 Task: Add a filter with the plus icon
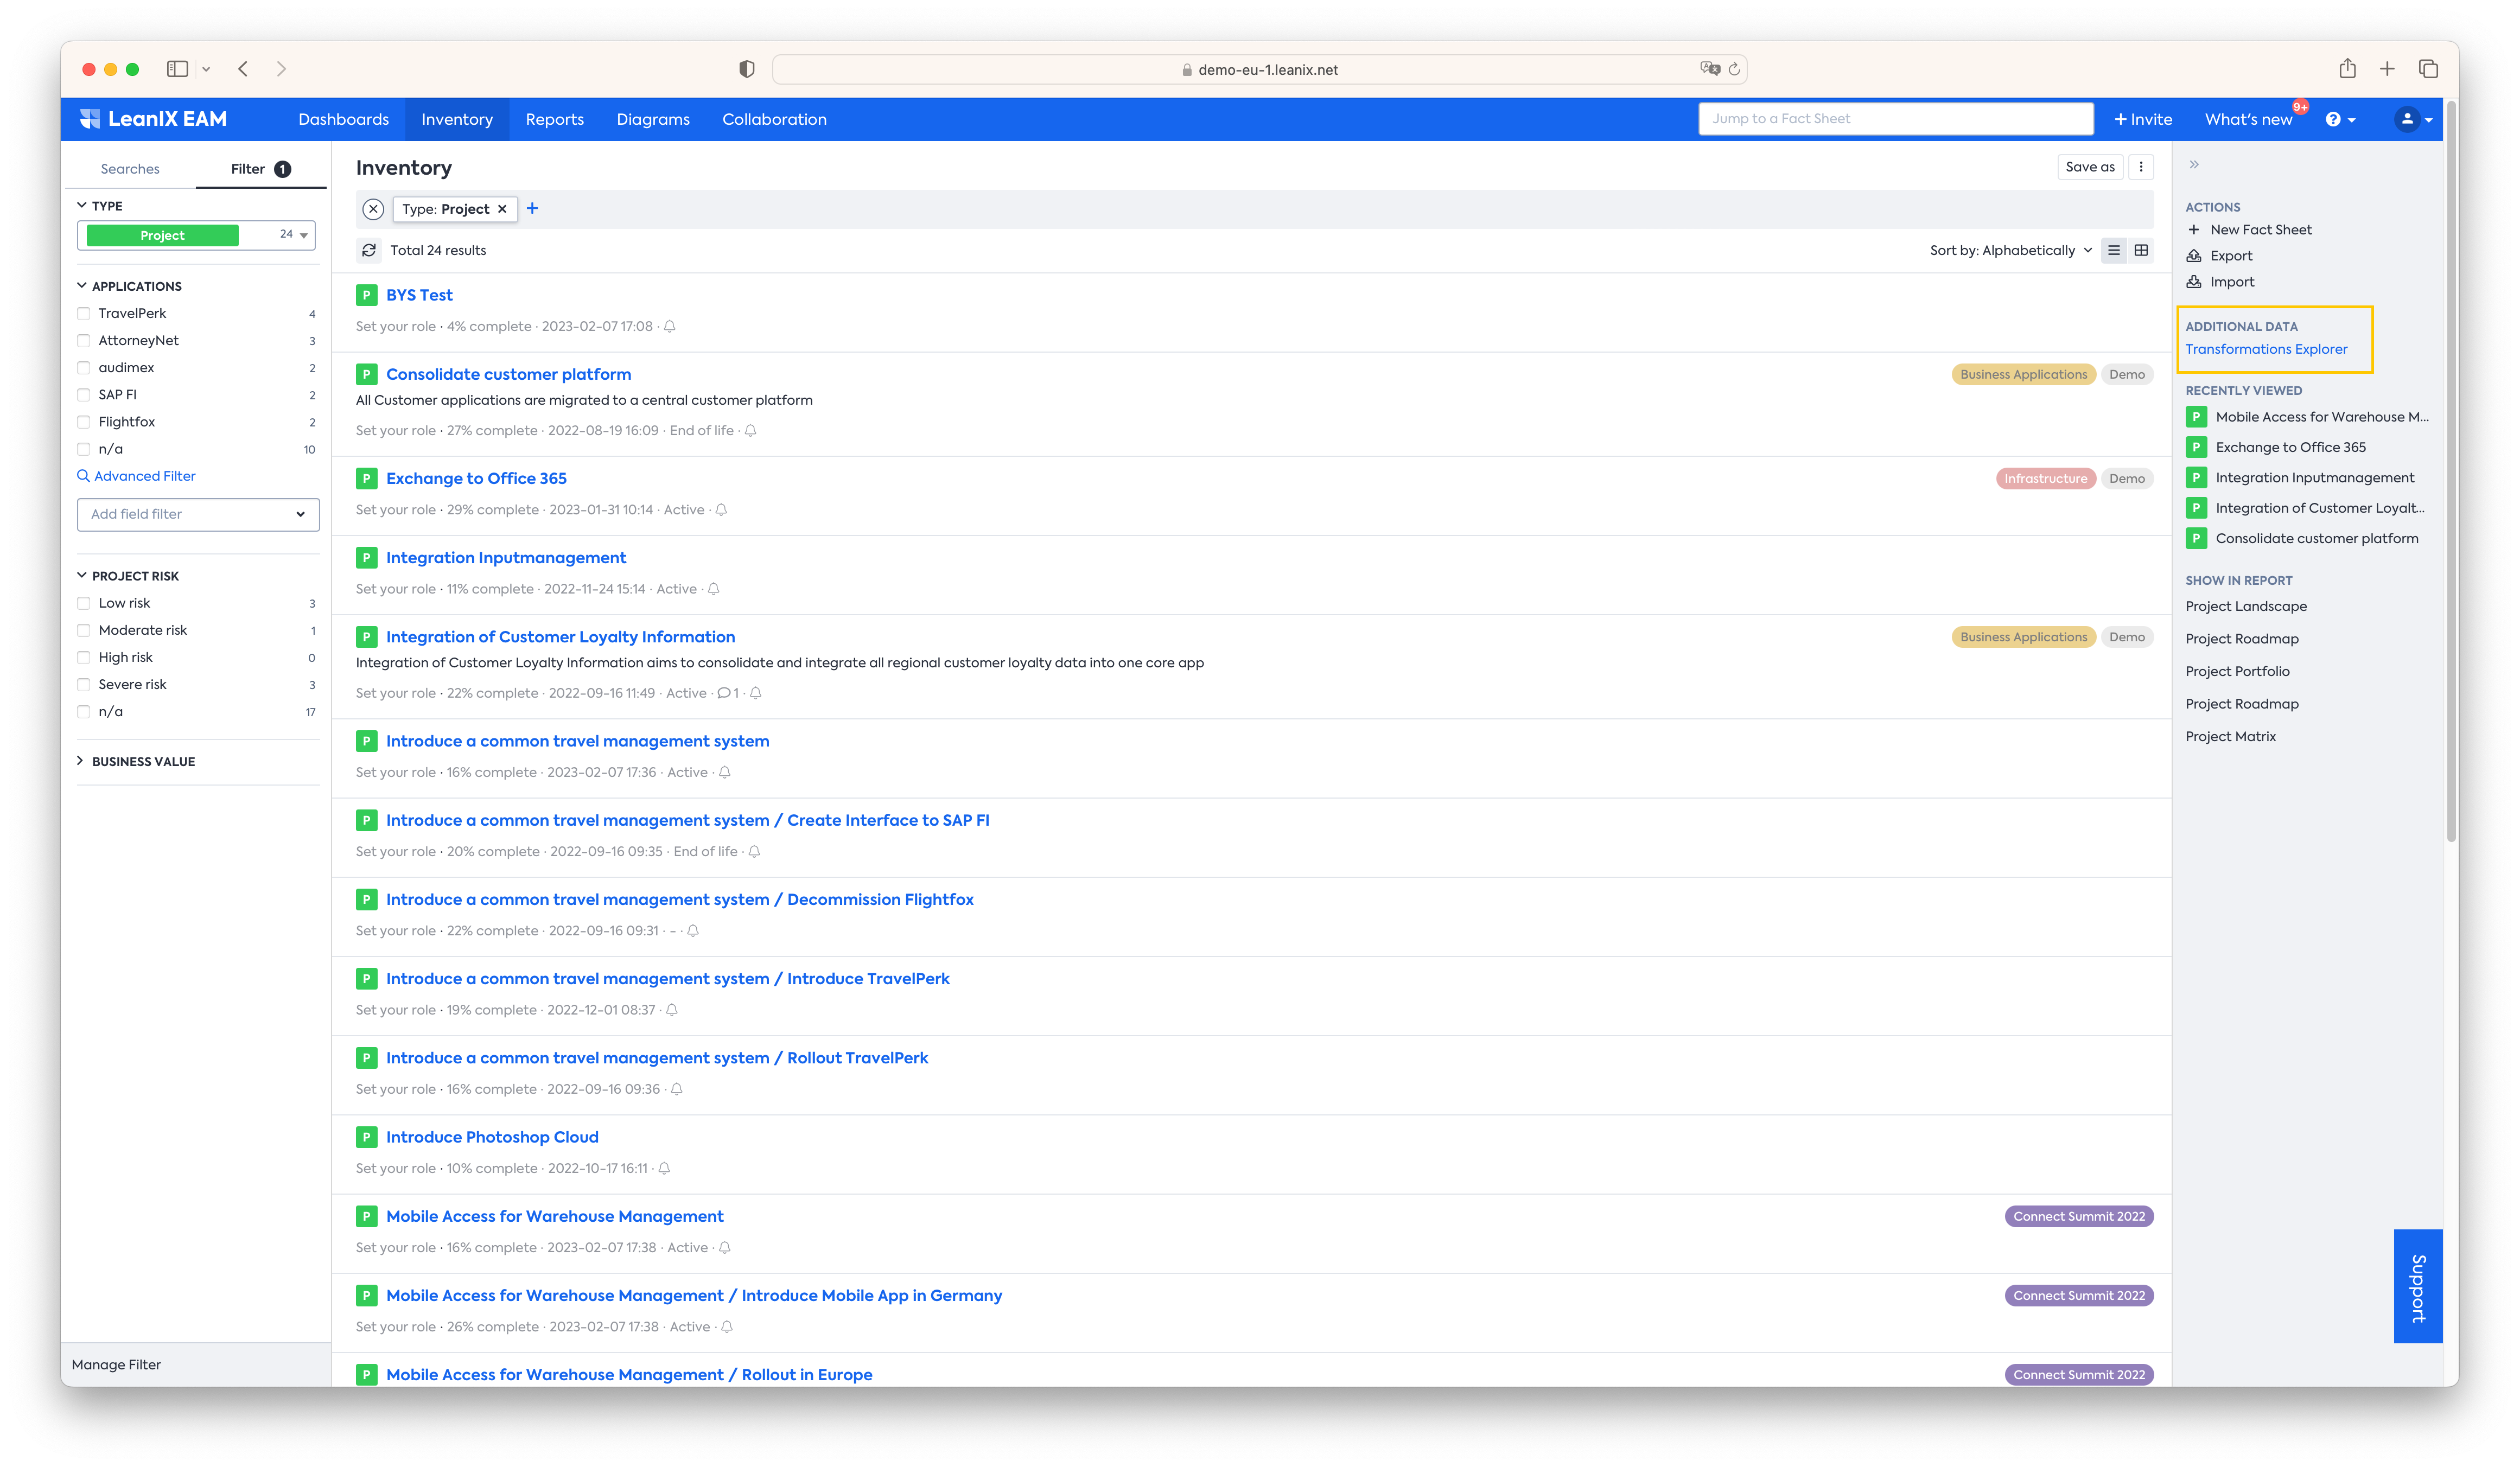coord(532,208)
